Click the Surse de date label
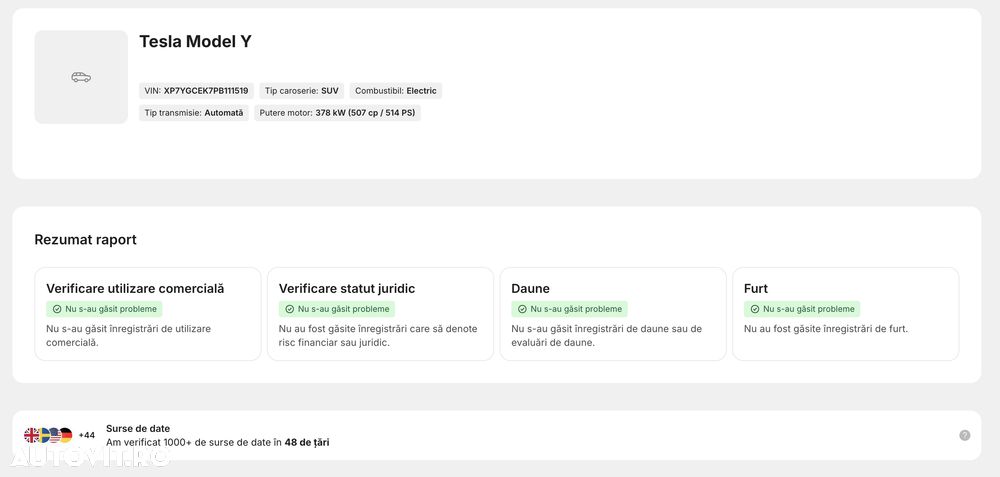1000x477 pixels. coord(138,429)
